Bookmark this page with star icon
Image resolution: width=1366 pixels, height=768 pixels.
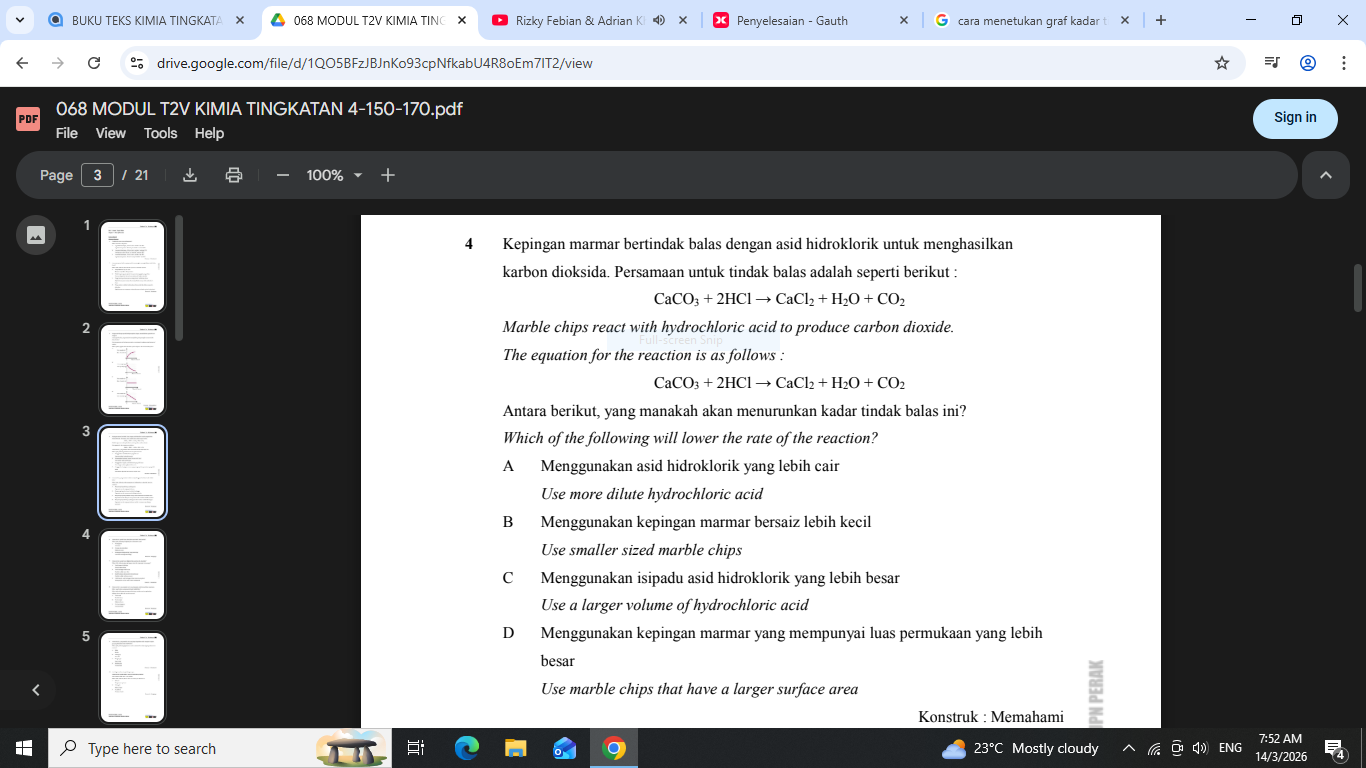coord(1221,63)
